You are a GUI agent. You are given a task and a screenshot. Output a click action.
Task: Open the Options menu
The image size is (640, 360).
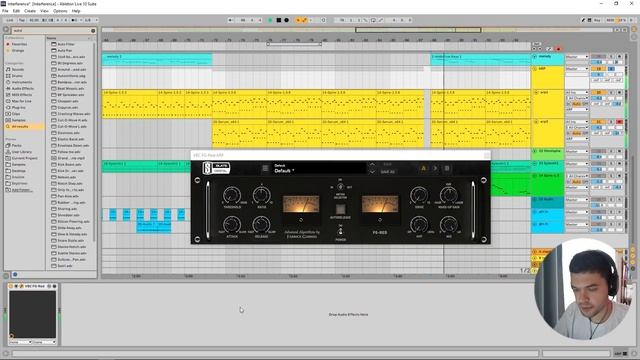click(60, 11)
